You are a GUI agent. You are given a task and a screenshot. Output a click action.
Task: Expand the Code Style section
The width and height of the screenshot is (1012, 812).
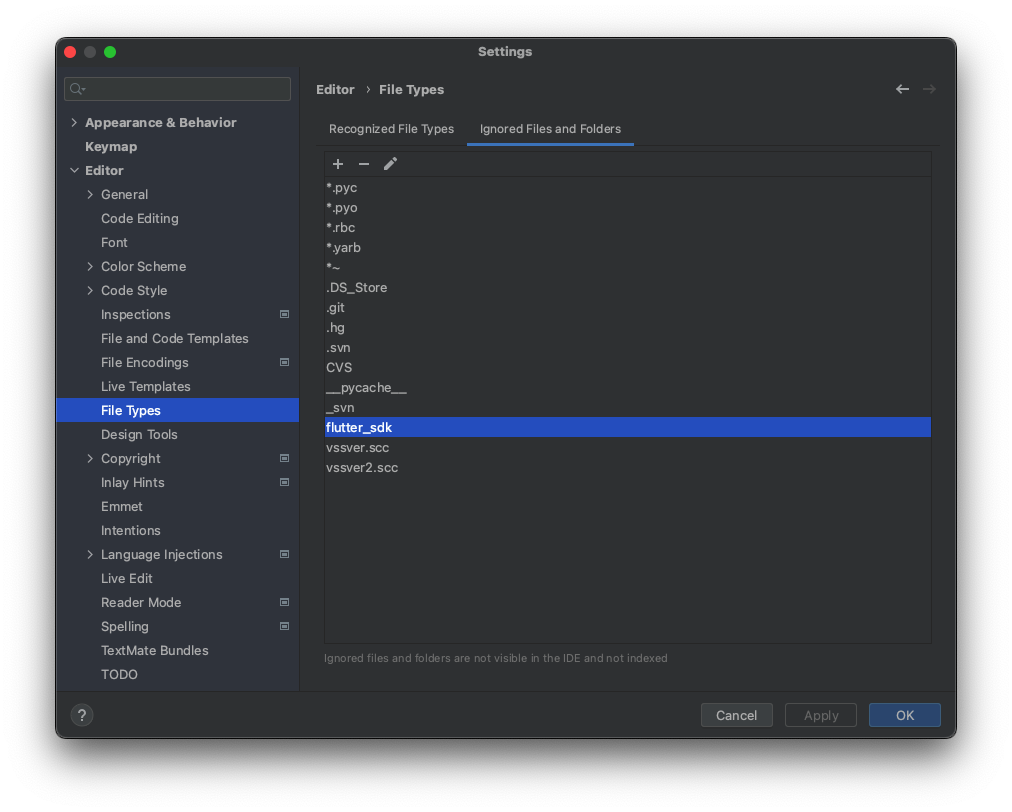click(89, 290)
